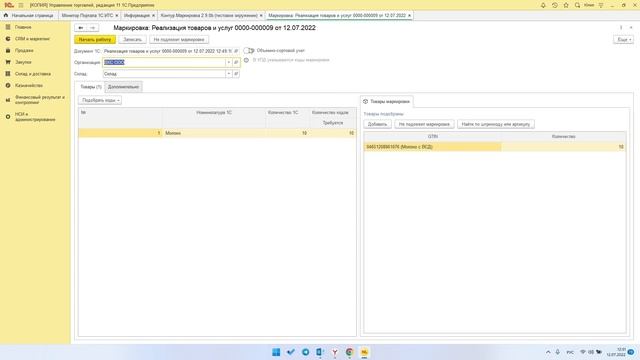The image size is (640, 360).
Task: Select the Молоко row in goods table
Action: (217, 133)
